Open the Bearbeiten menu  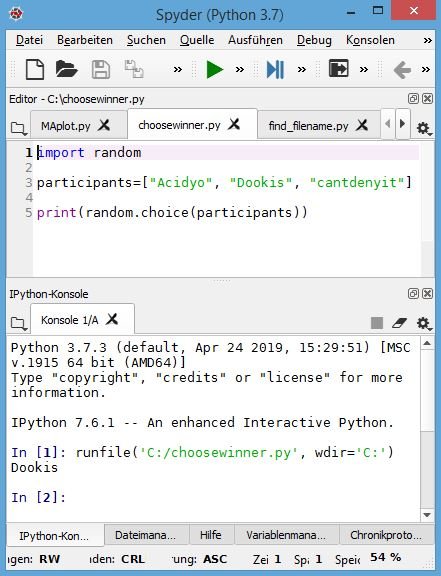coord(85,40)
